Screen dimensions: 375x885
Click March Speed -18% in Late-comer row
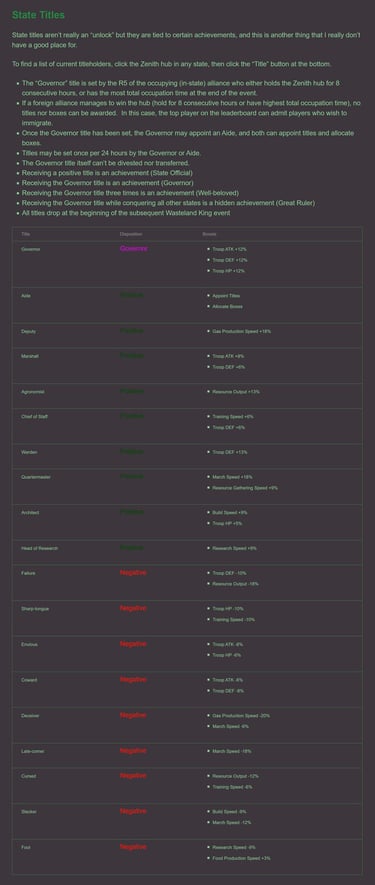(232, 751)
